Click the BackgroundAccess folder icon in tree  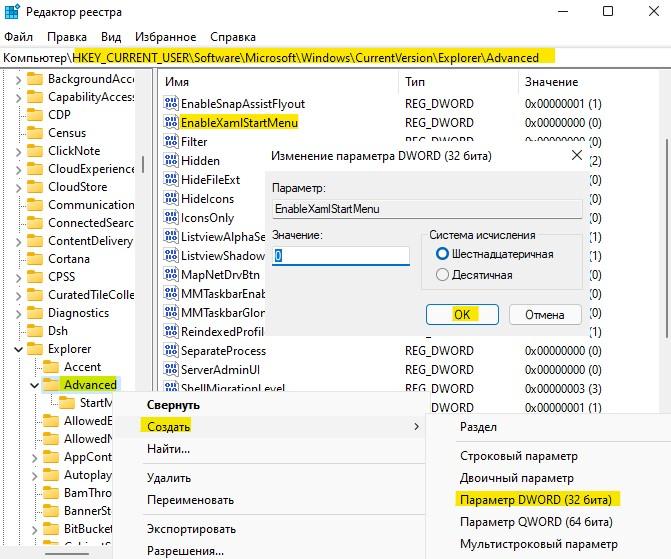[x=35, y=79]
